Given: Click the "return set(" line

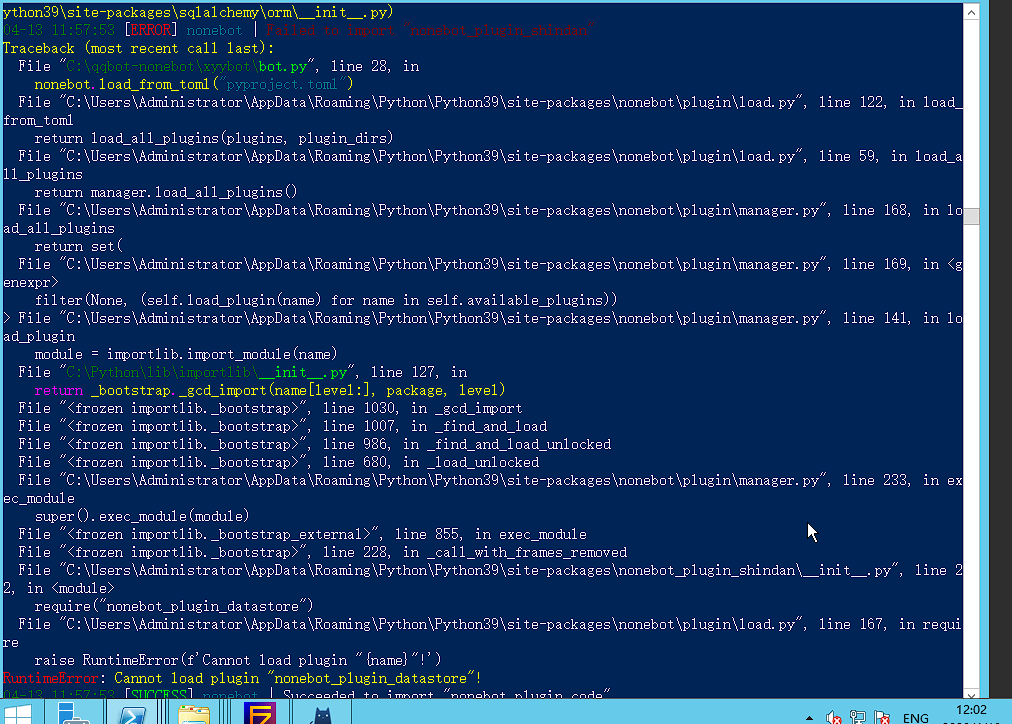Looking at the screenshot, I should coord(78,246).
